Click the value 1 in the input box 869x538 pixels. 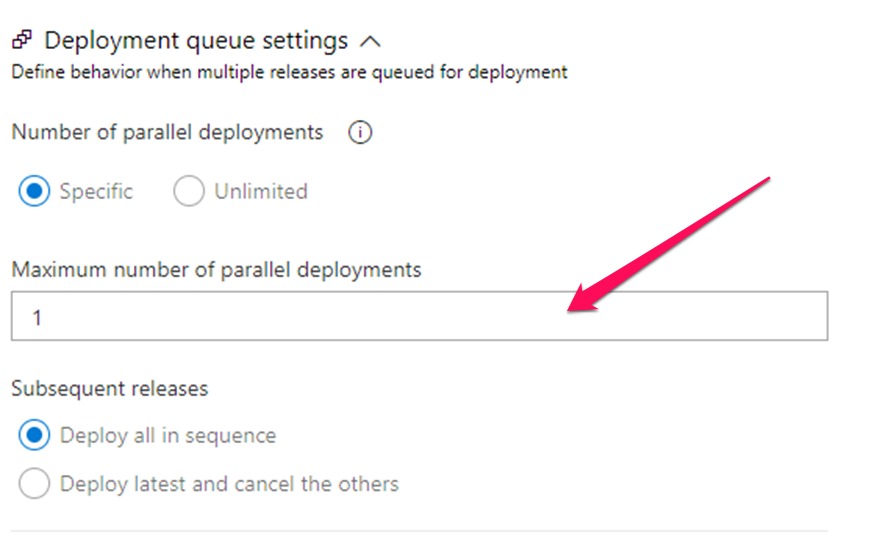point(37,317)
